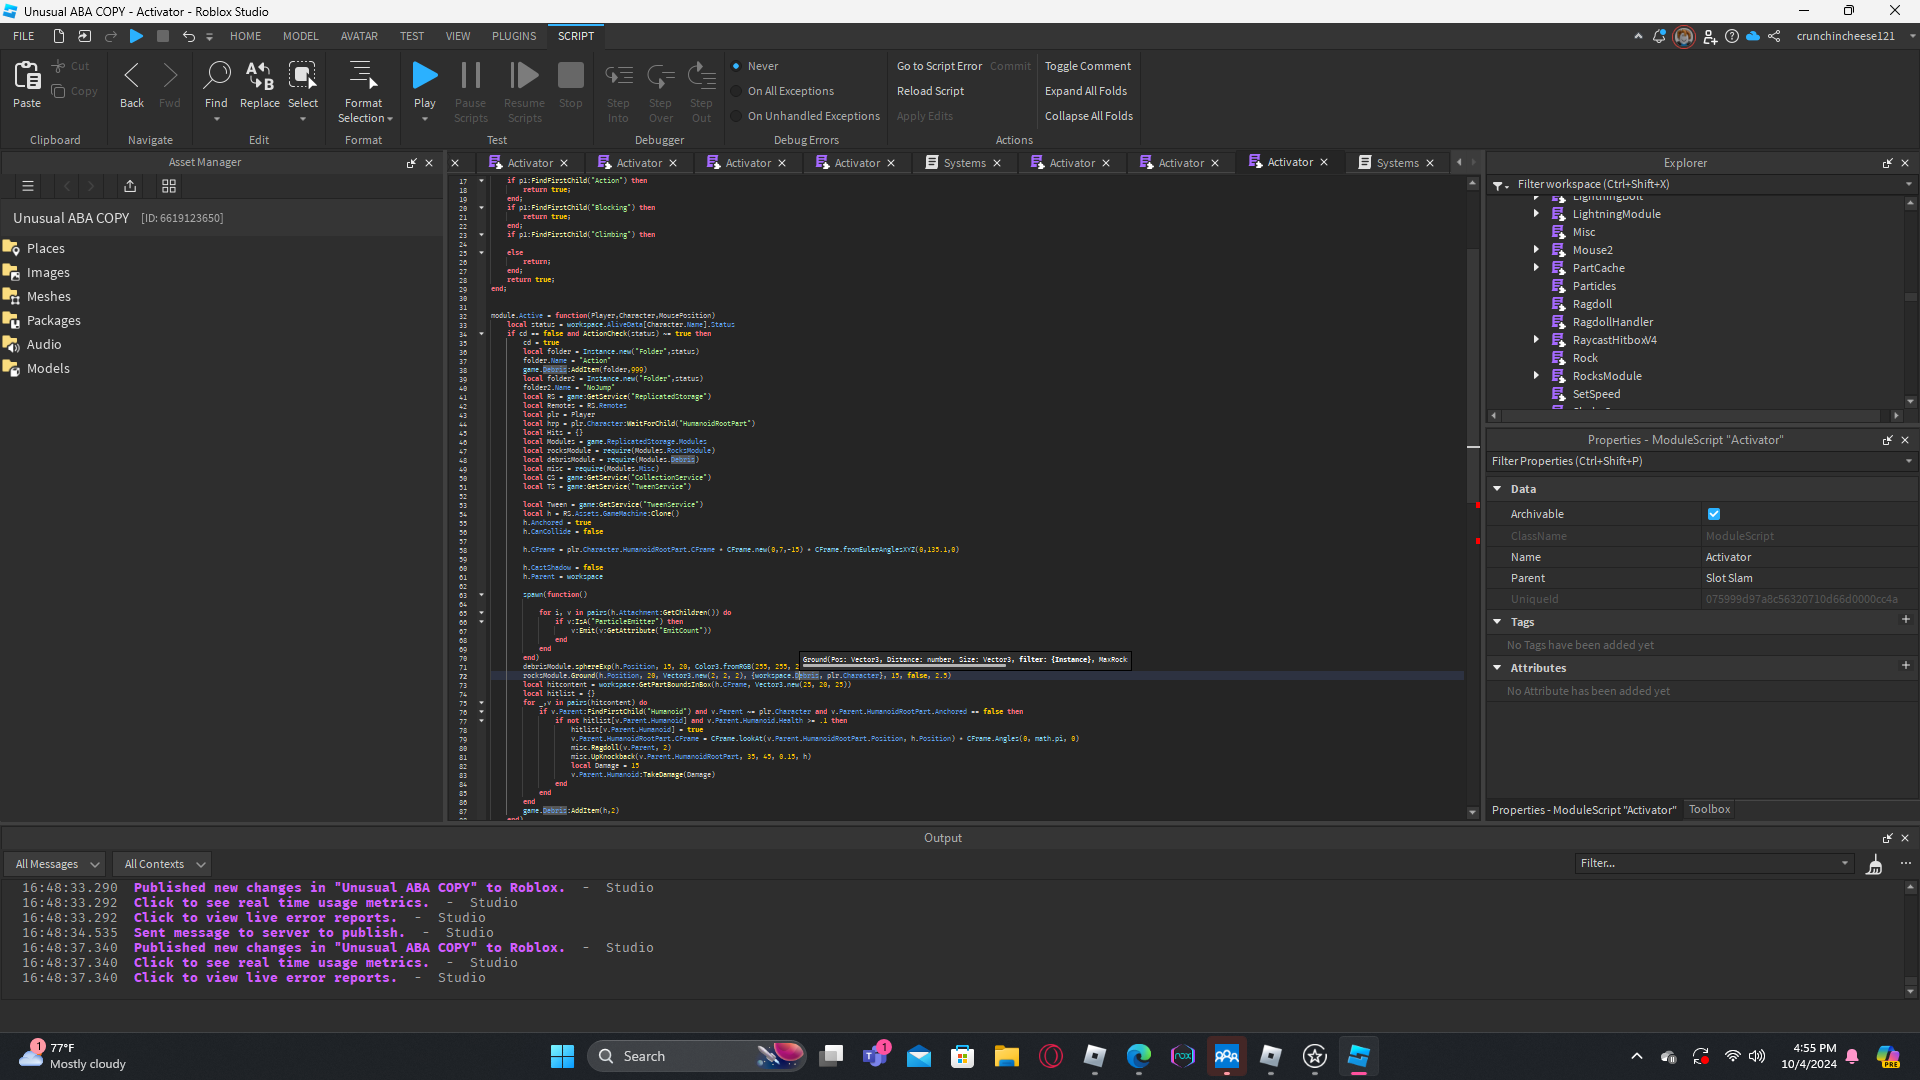
Task: Open the Microsoft Edge taskbar icon
Action: pos(1139,1056)
